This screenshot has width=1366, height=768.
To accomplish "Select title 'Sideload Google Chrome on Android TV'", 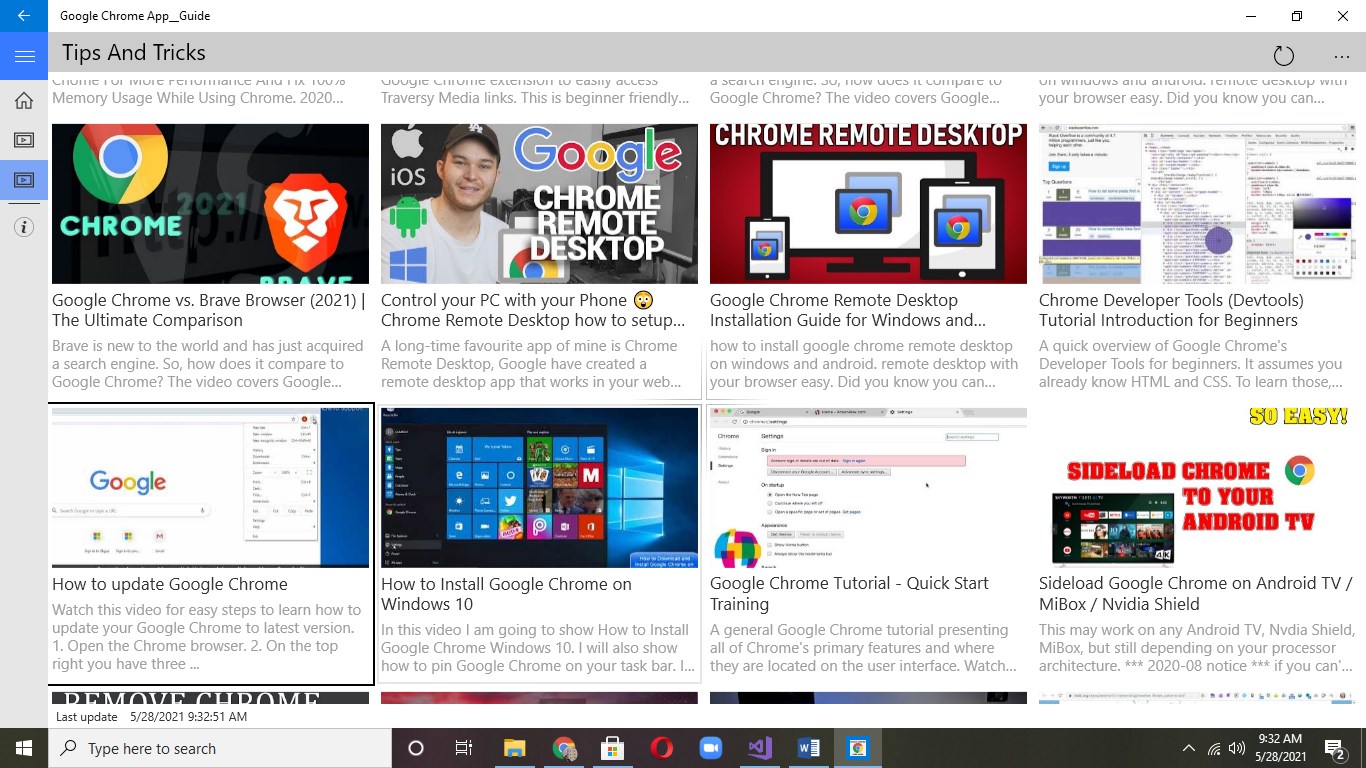I will click(x=1196, y=594).
